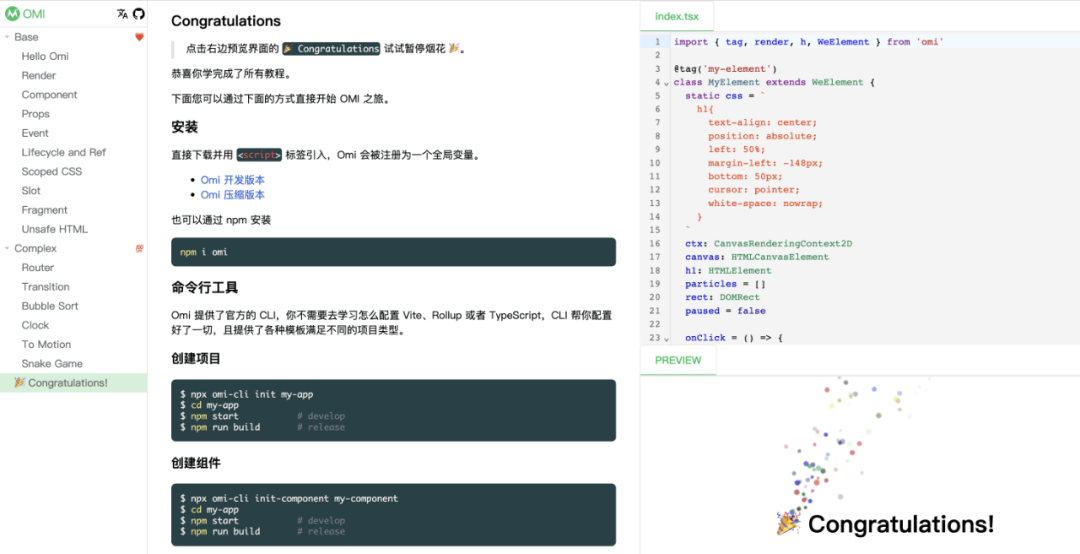Viewport: 1080px width, 554px height.
Task: Open the Props tutorial
Action: coord(35,114)
